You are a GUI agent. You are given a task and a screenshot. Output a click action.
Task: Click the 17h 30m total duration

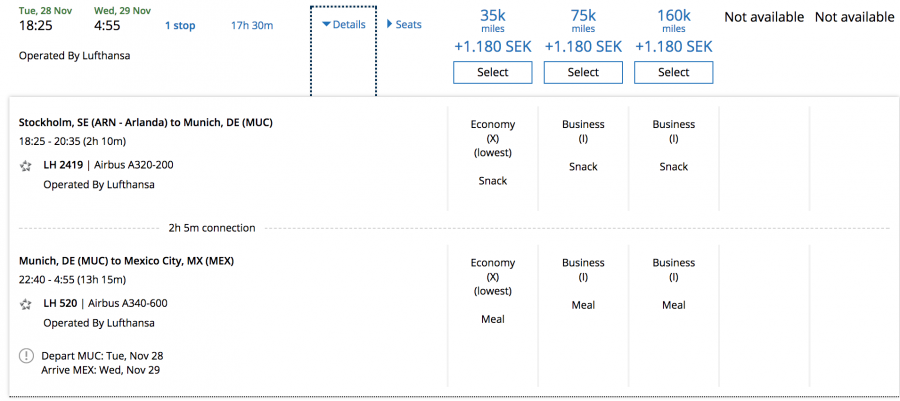[x=252, y=25]
